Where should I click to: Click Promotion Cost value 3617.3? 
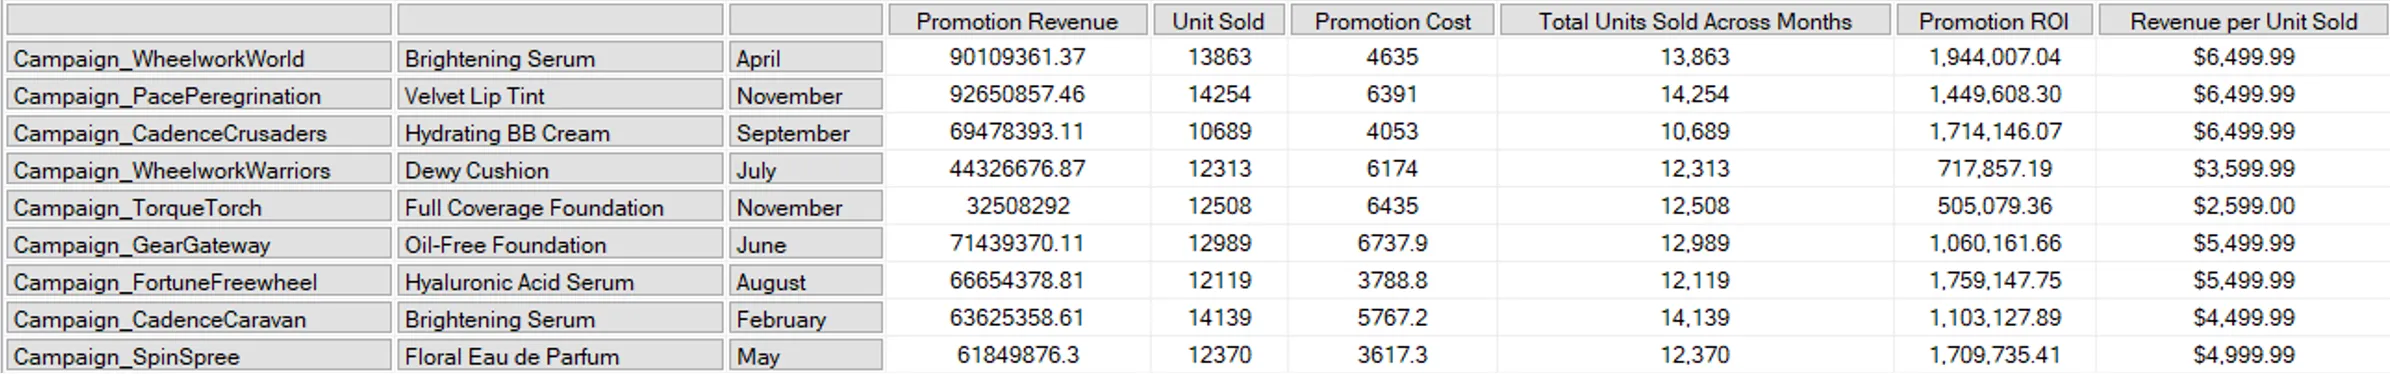tap(1392, 354)
